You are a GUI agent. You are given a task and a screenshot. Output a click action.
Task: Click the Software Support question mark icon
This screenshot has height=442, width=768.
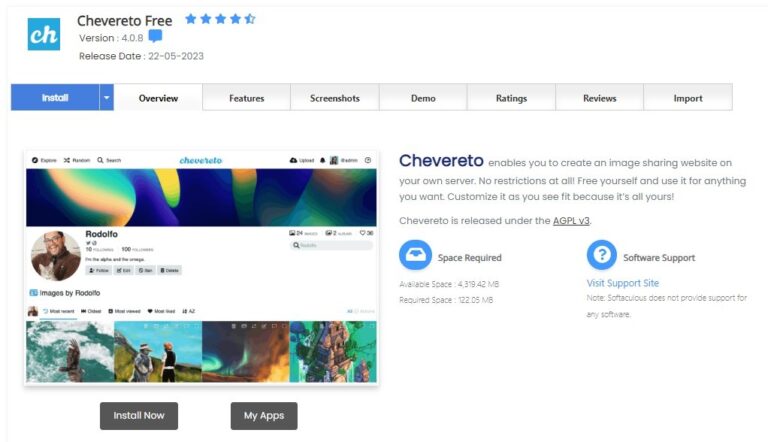(601, 255)
